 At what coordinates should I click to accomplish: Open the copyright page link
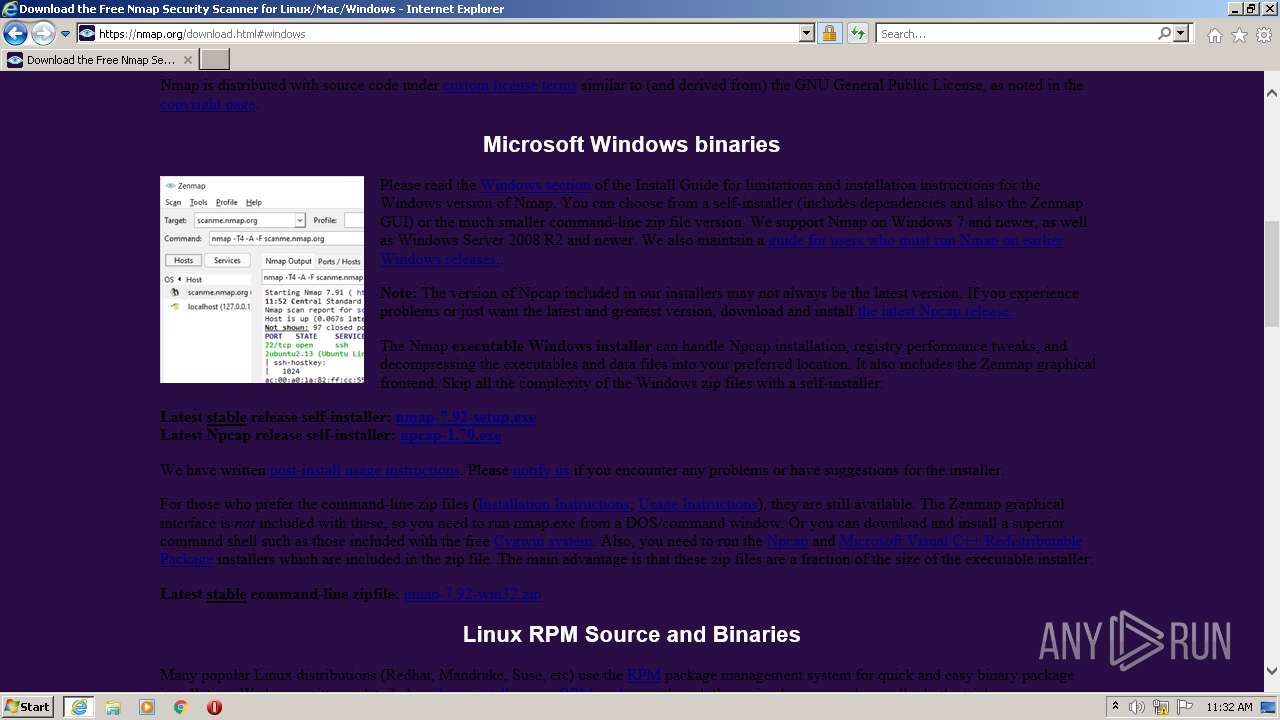tap(208, 104)
